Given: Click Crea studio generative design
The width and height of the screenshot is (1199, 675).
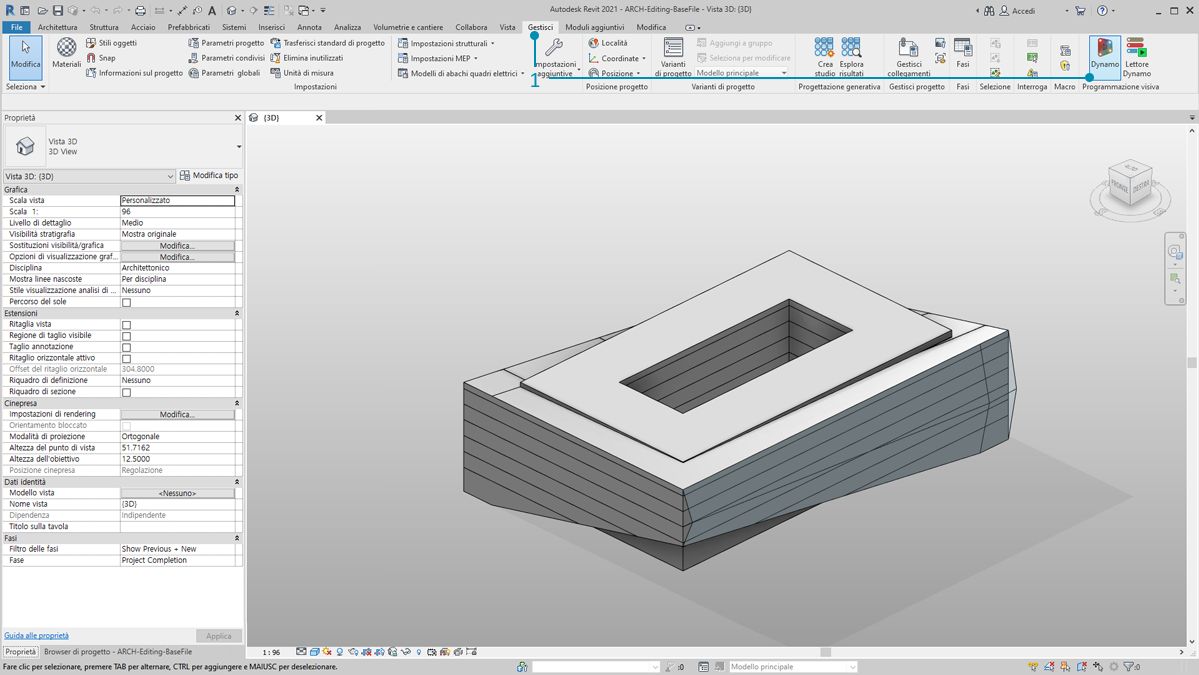Looking at the screenshot, I should 824,57.
